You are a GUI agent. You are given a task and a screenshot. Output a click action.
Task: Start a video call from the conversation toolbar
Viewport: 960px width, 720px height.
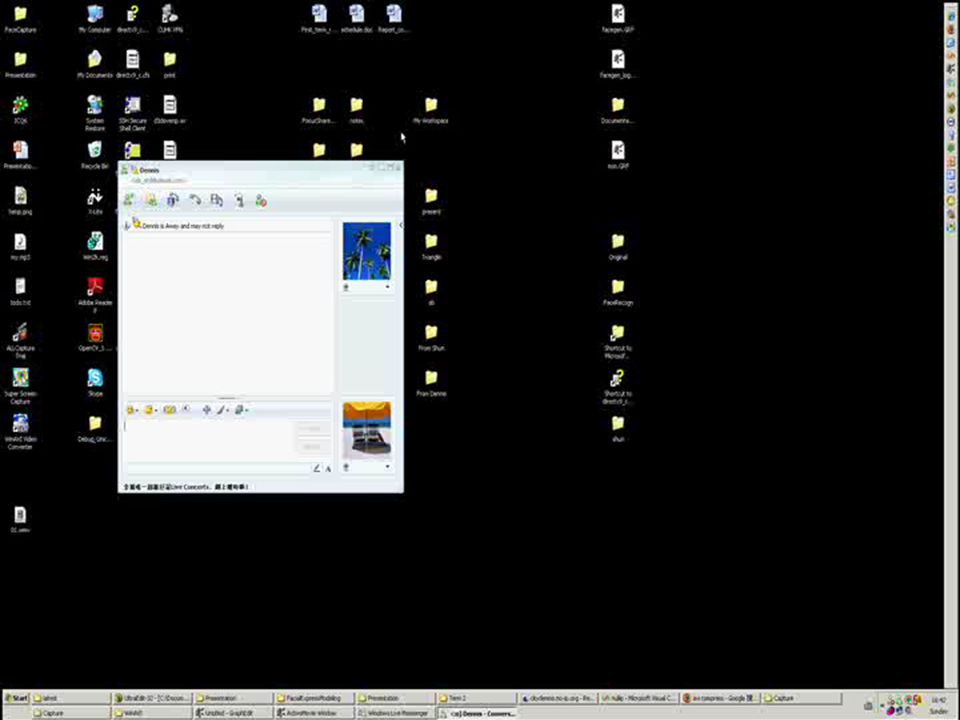point(173,200)
